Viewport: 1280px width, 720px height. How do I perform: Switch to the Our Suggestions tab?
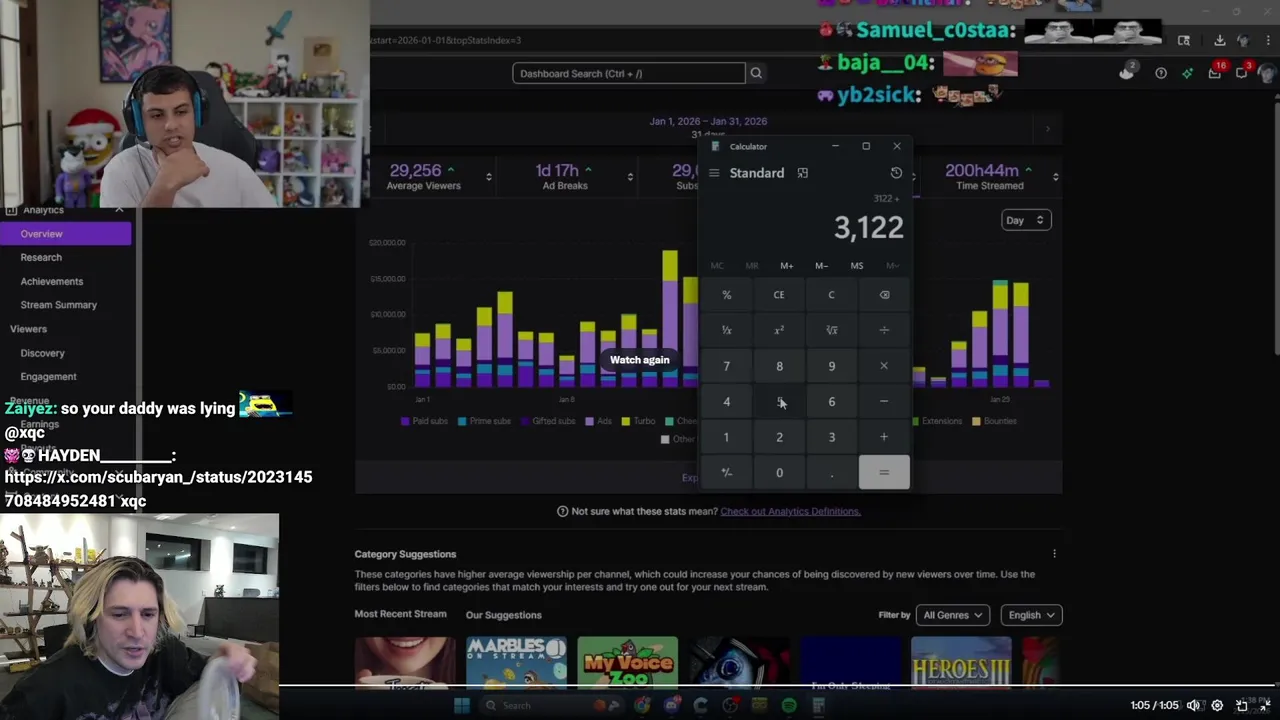point(504,615)
